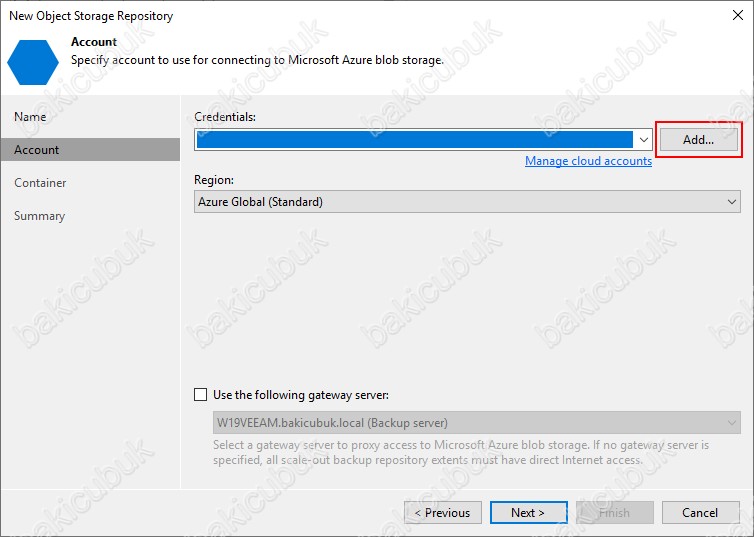Click the greyed-out Finish button
Viewport: 754px width, 537px height.
tap(614, 513)
